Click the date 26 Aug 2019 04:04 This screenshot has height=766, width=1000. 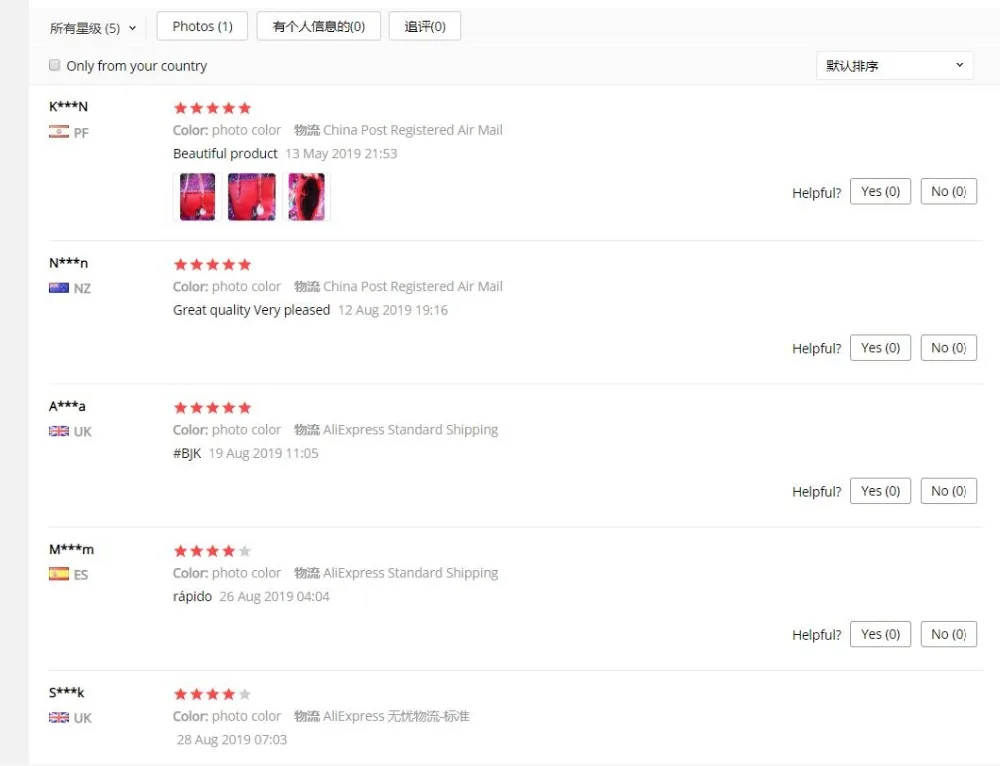(x=274, y=596)
